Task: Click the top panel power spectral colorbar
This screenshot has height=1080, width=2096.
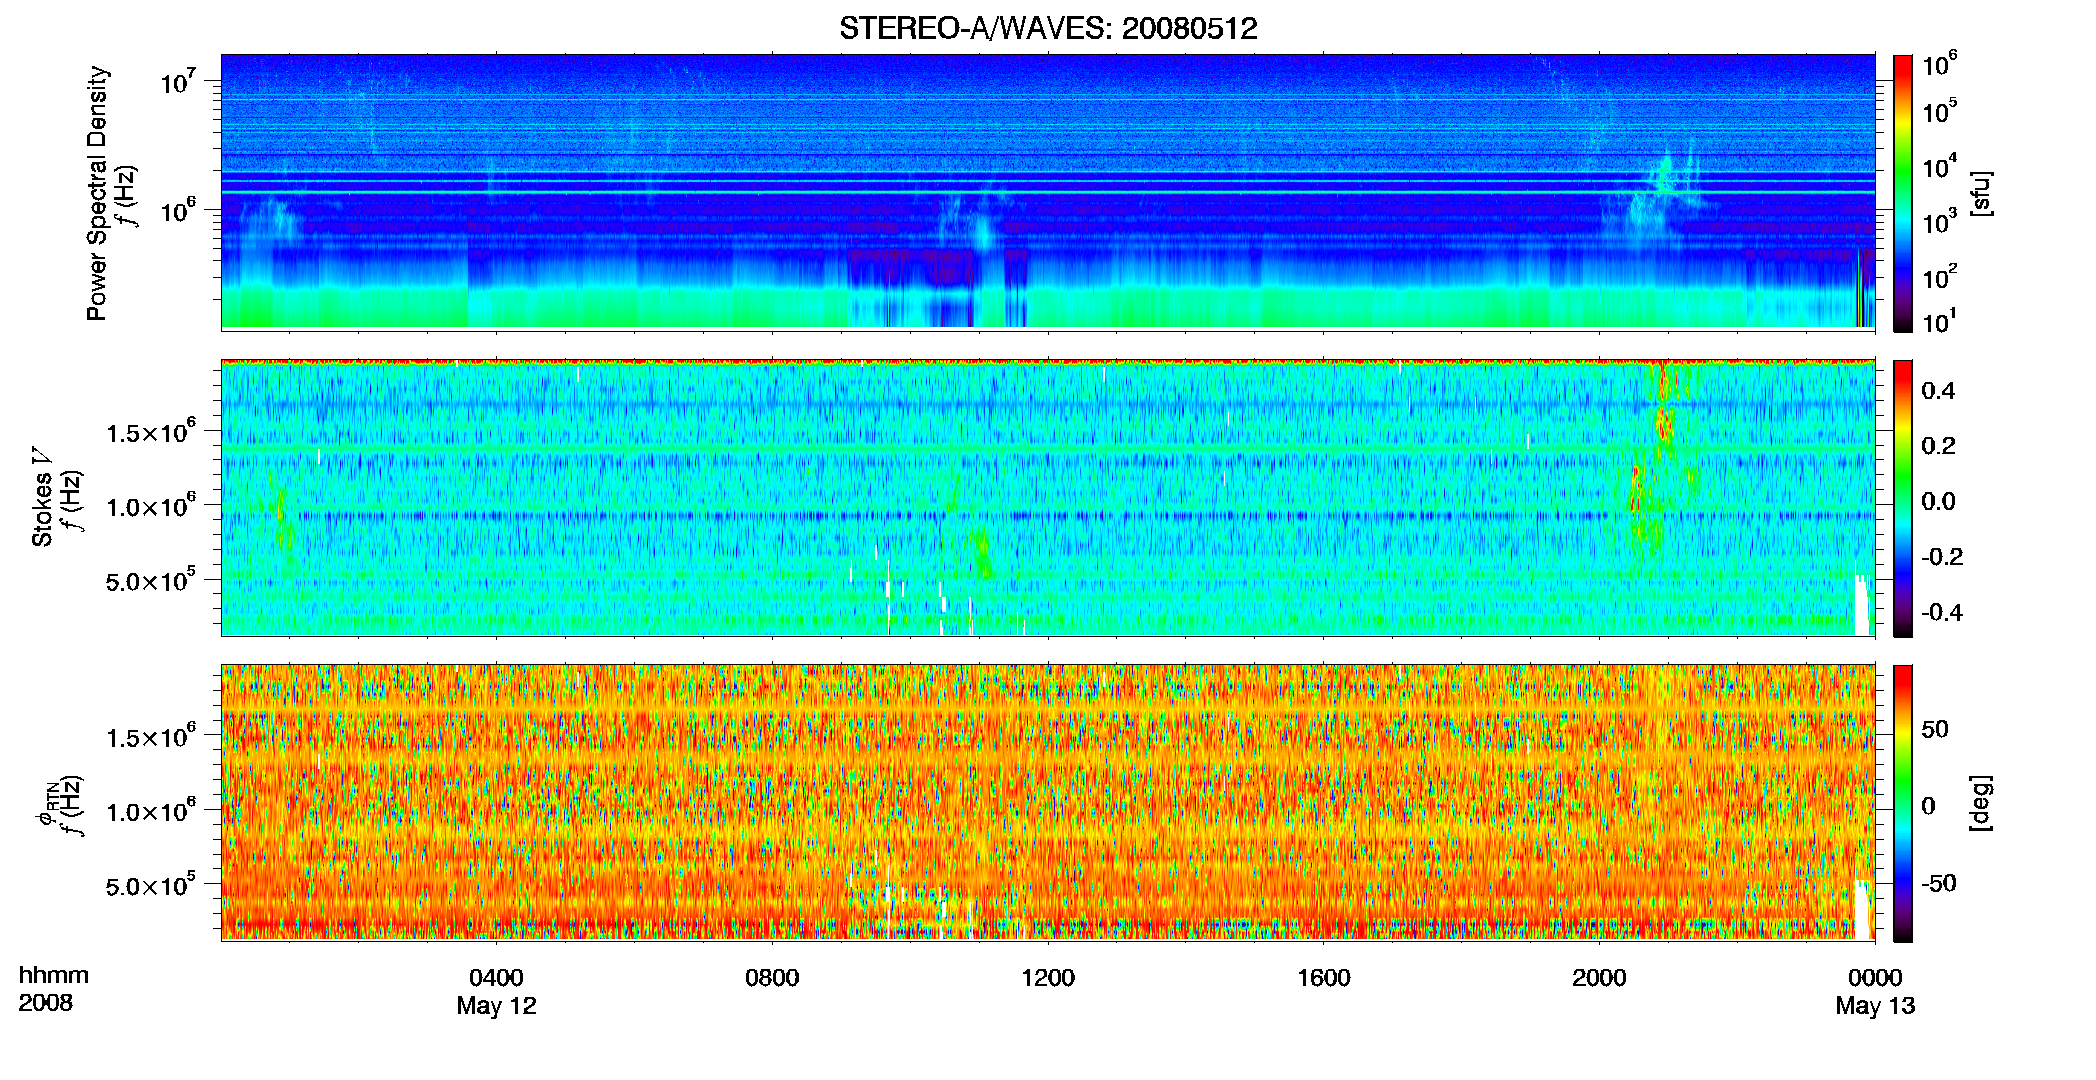Action: [x=1902, y=193]
